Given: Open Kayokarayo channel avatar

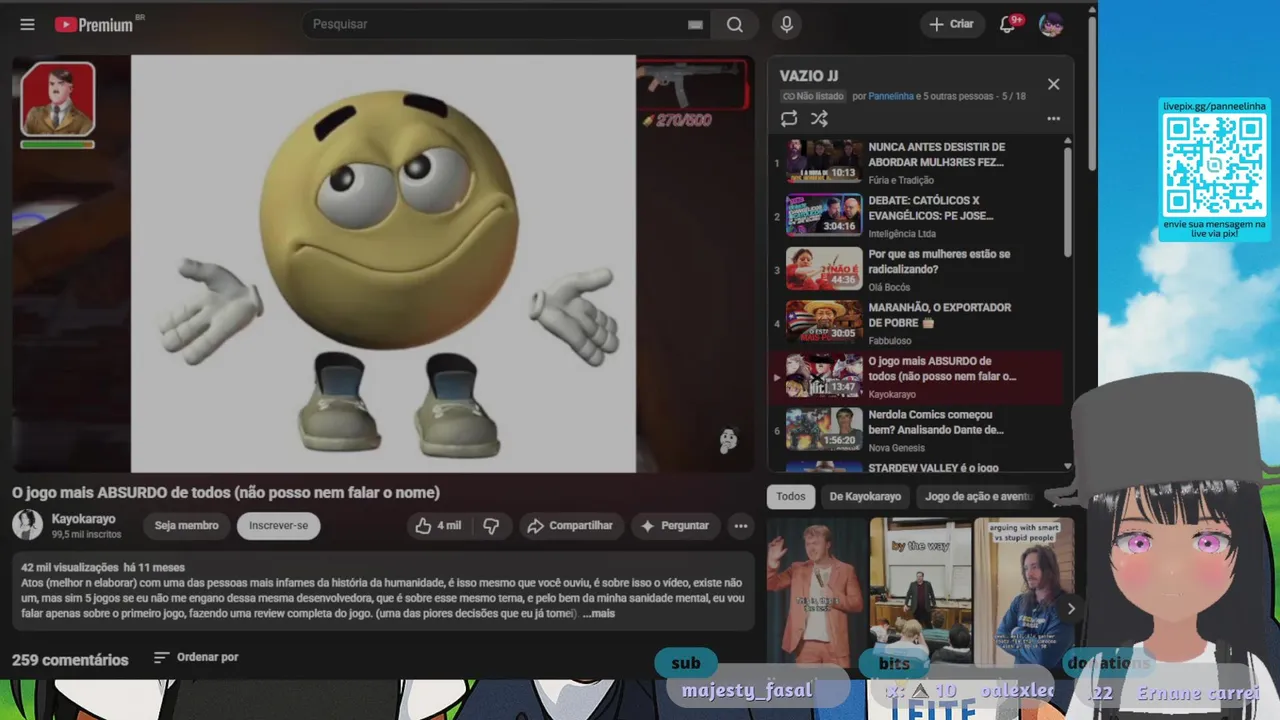Looking at the screenshot, I should [x=27, y=525].
